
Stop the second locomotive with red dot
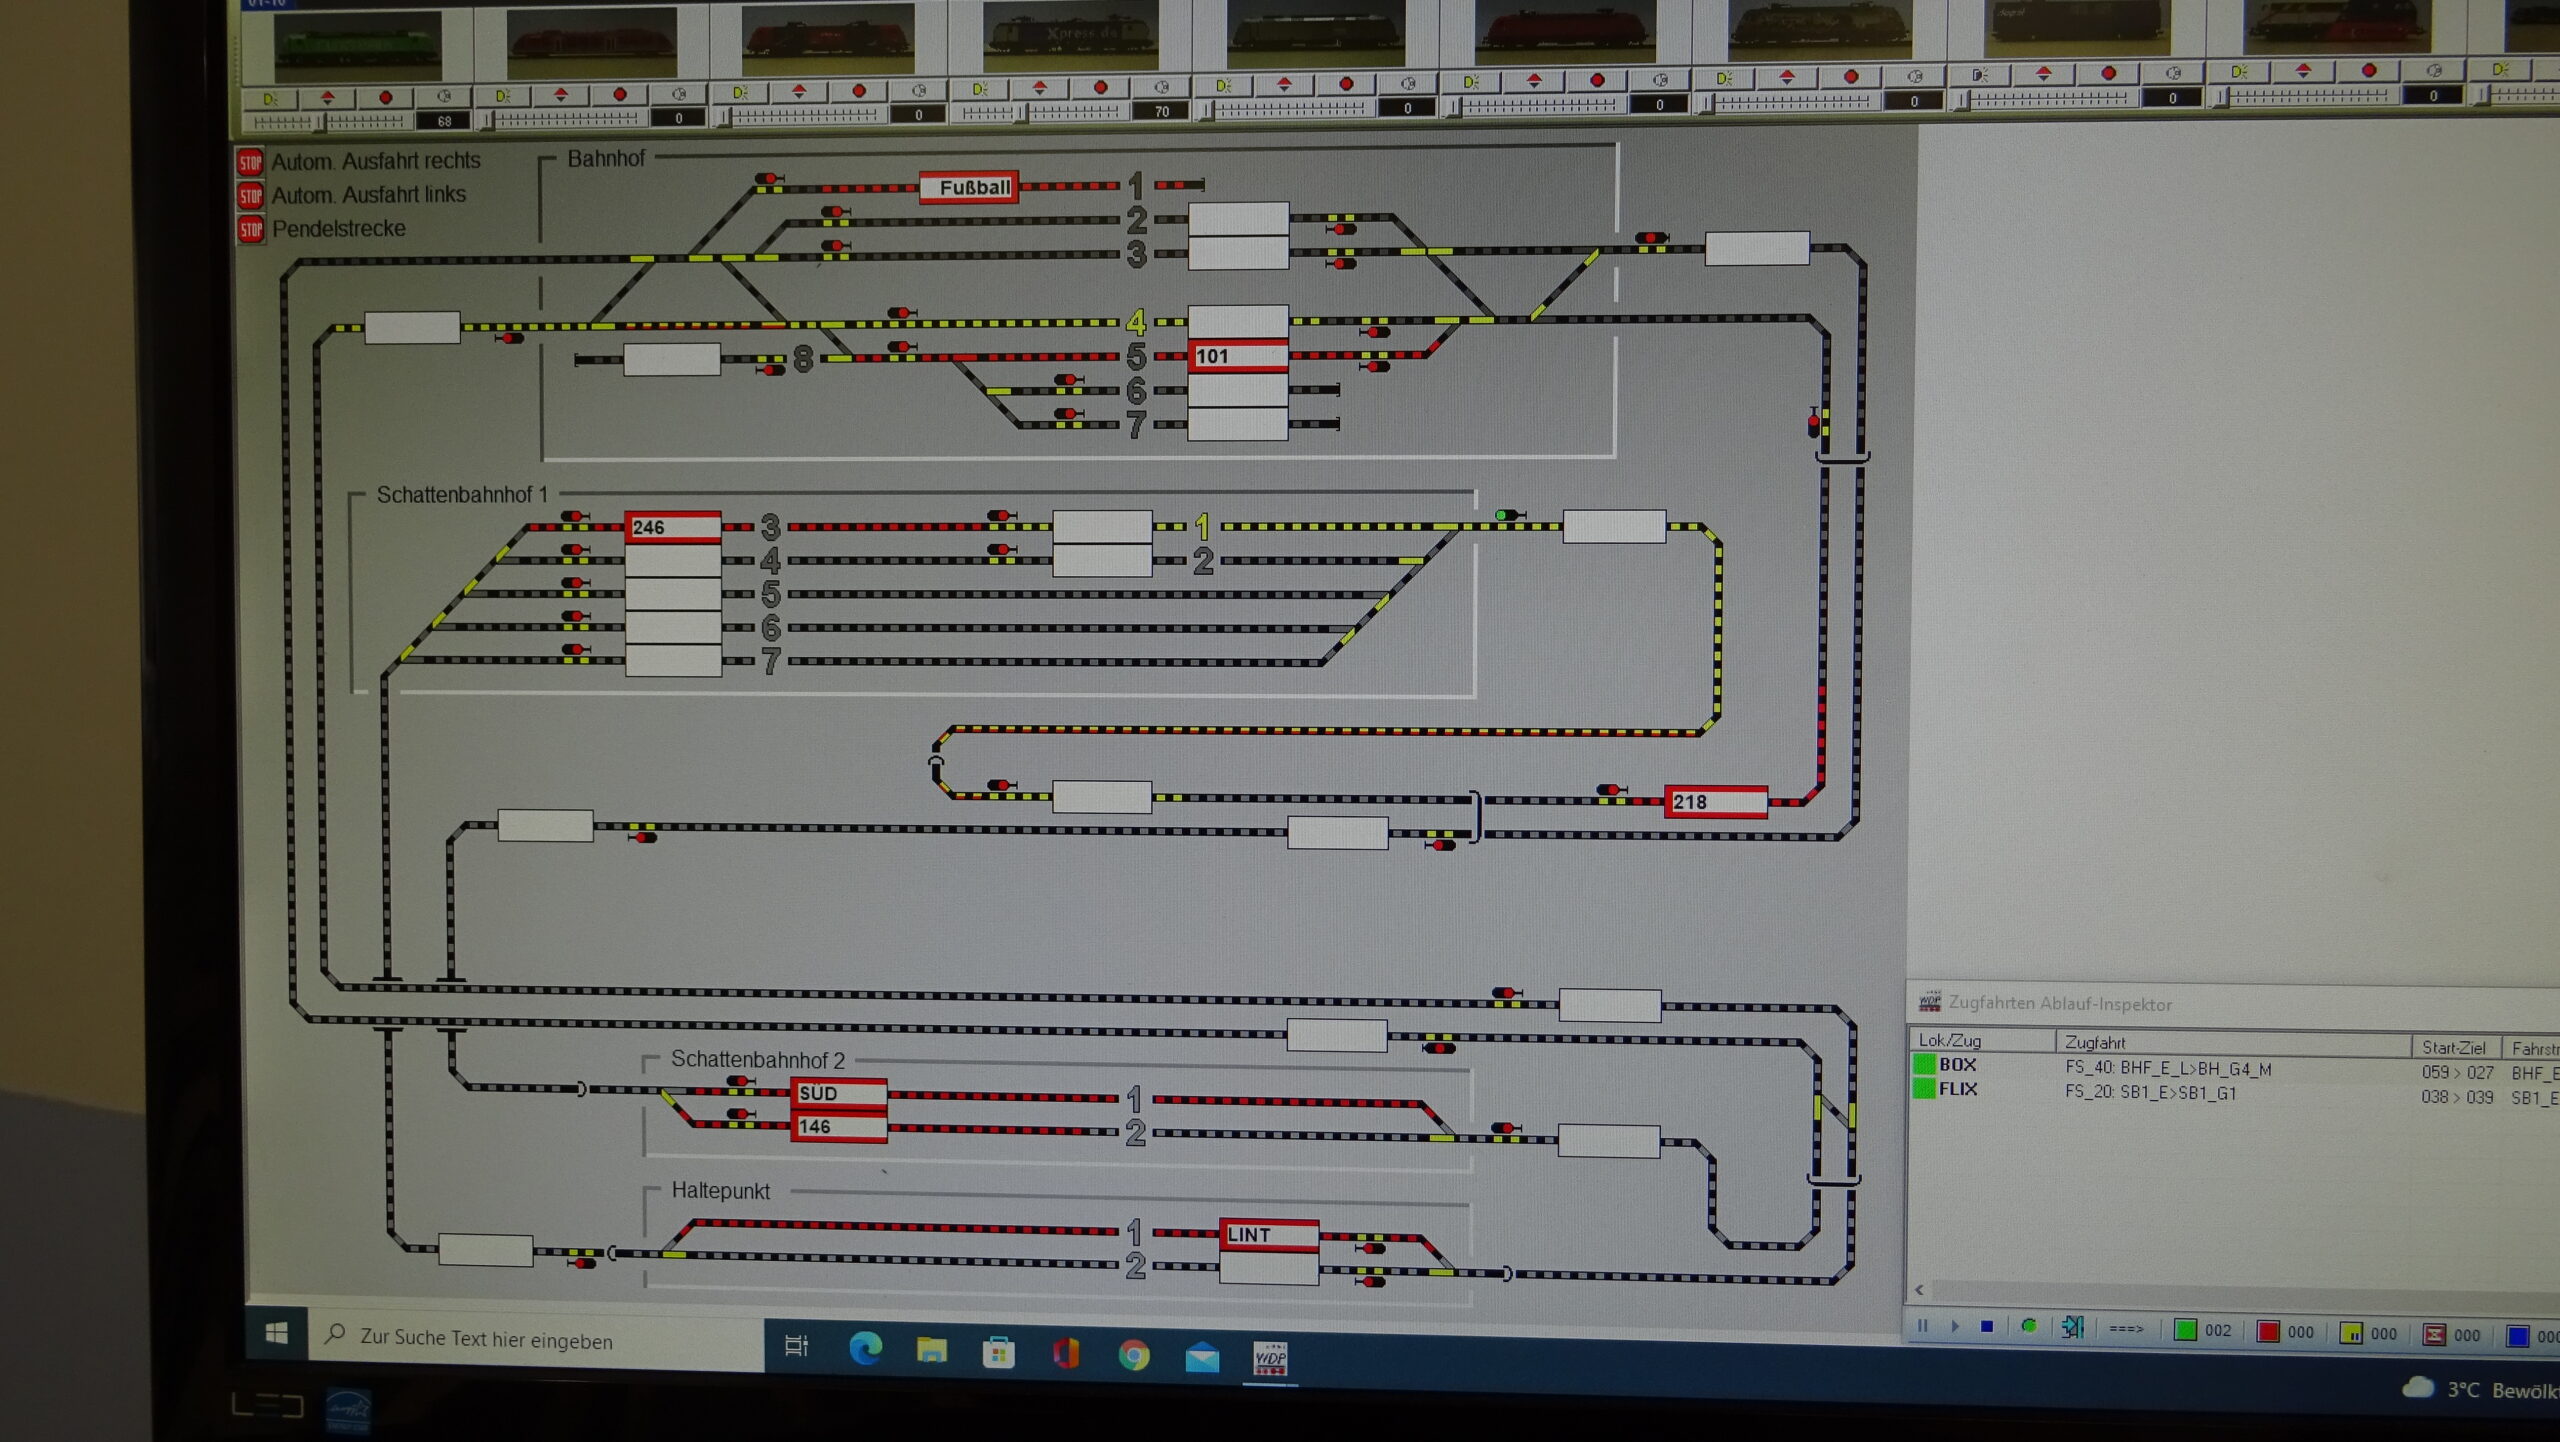(620, 94)
